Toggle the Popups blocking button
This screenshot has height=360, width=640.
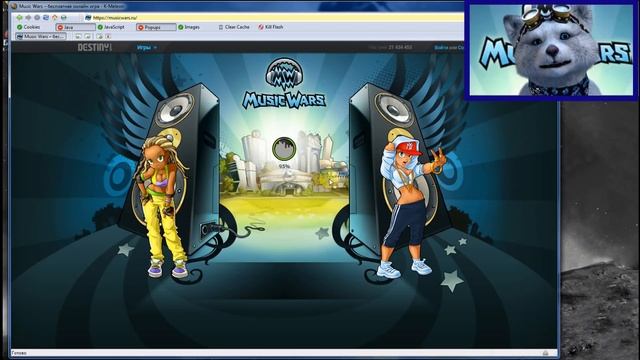(x=156, y=27)
